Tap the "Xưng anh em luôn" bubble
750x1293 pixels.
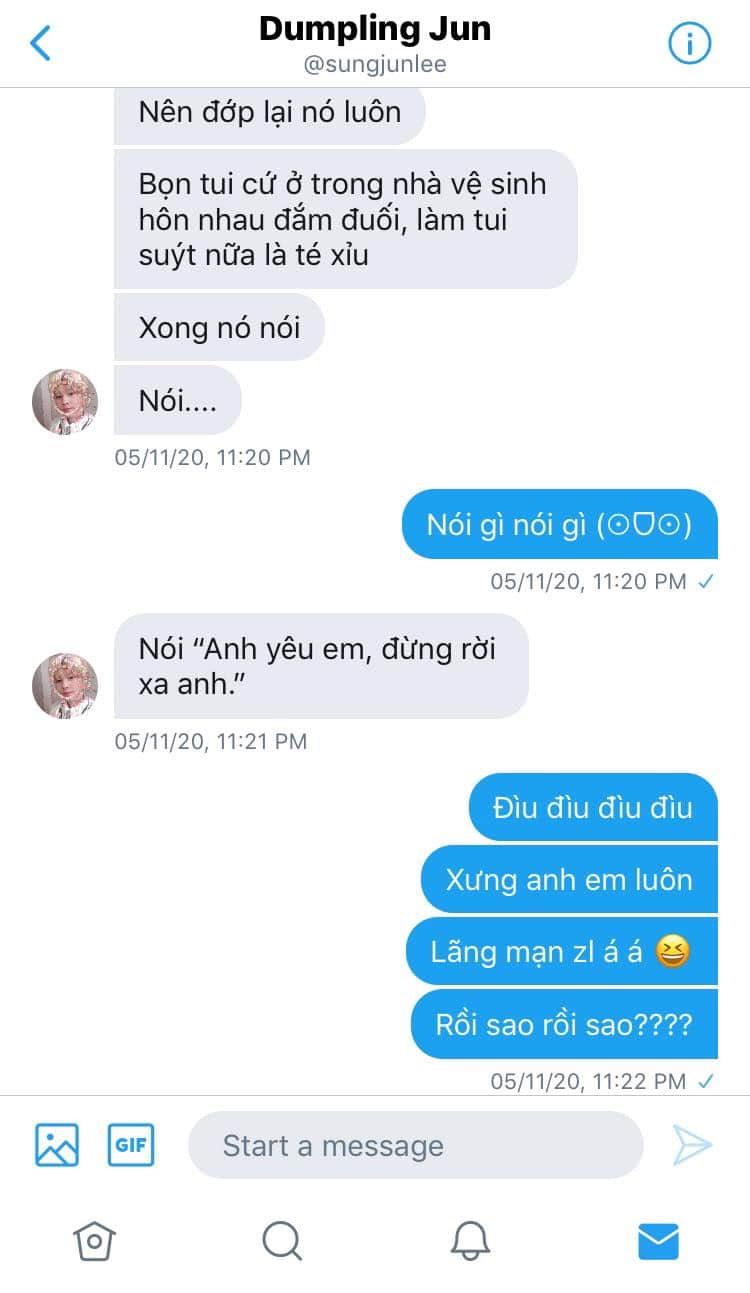click(569, 879)
